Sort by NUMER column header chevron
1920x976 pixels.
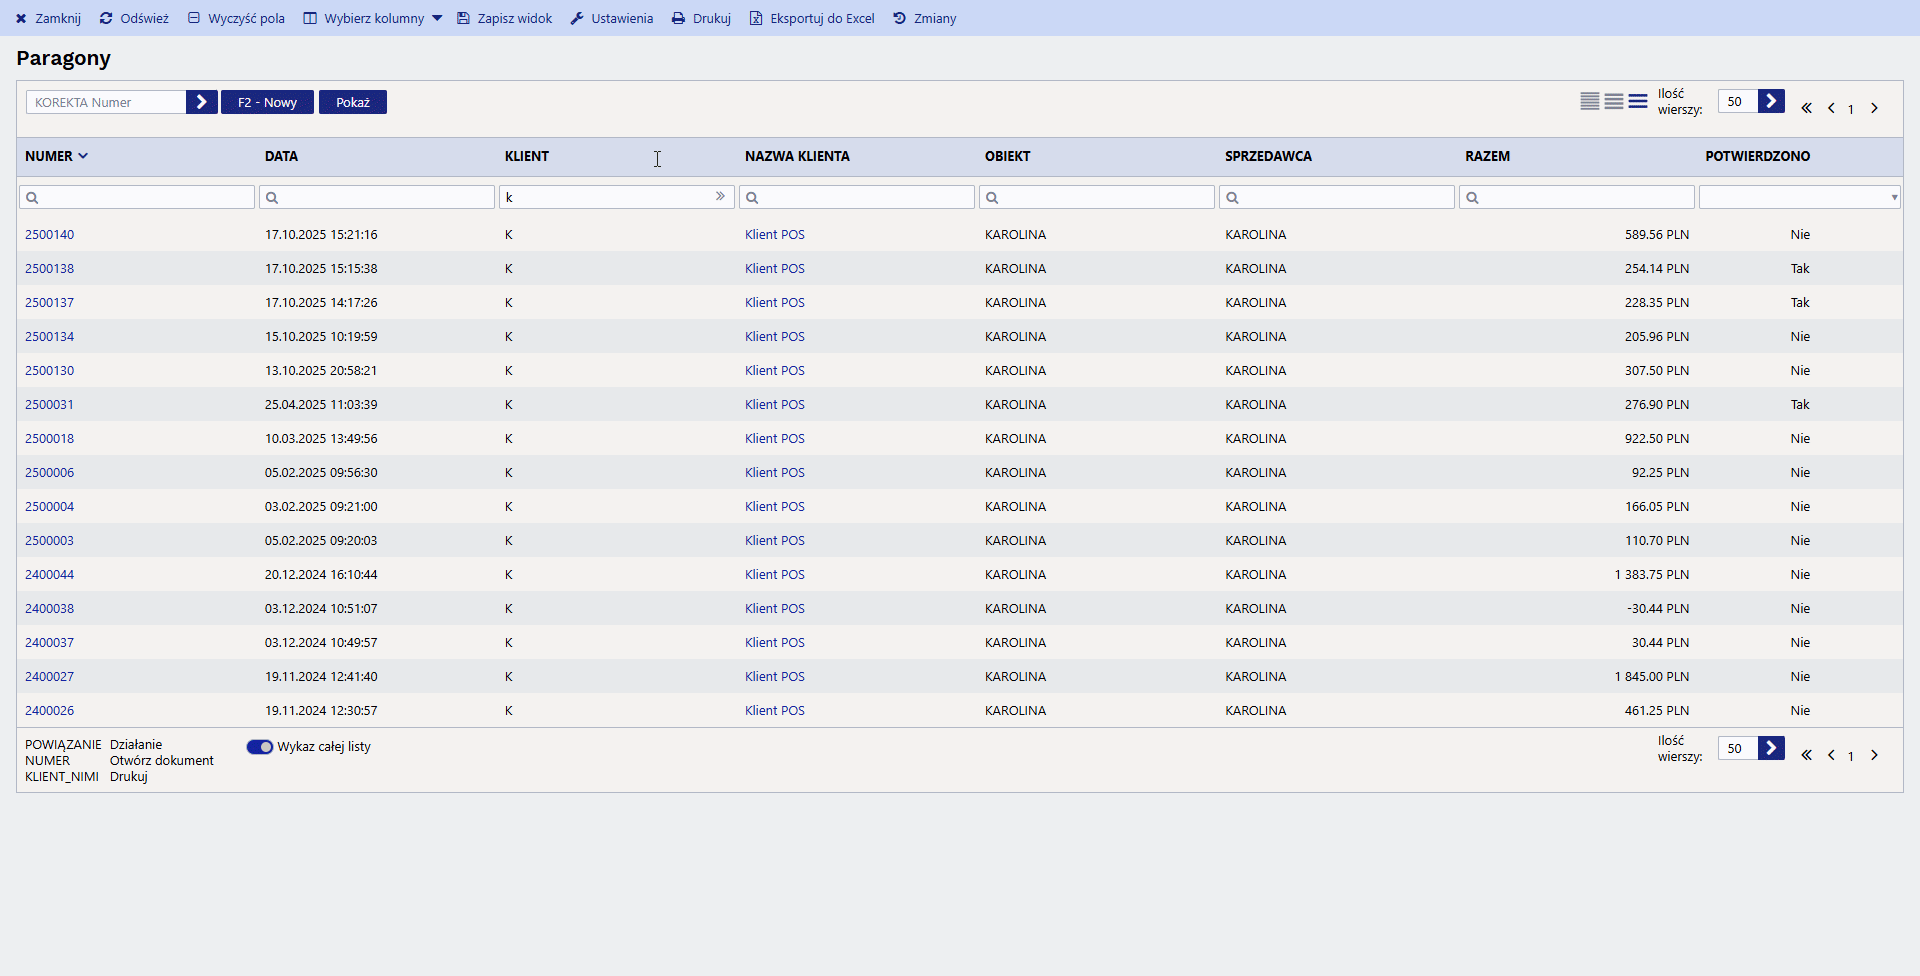pyautogui.click(x=83, y=156)
